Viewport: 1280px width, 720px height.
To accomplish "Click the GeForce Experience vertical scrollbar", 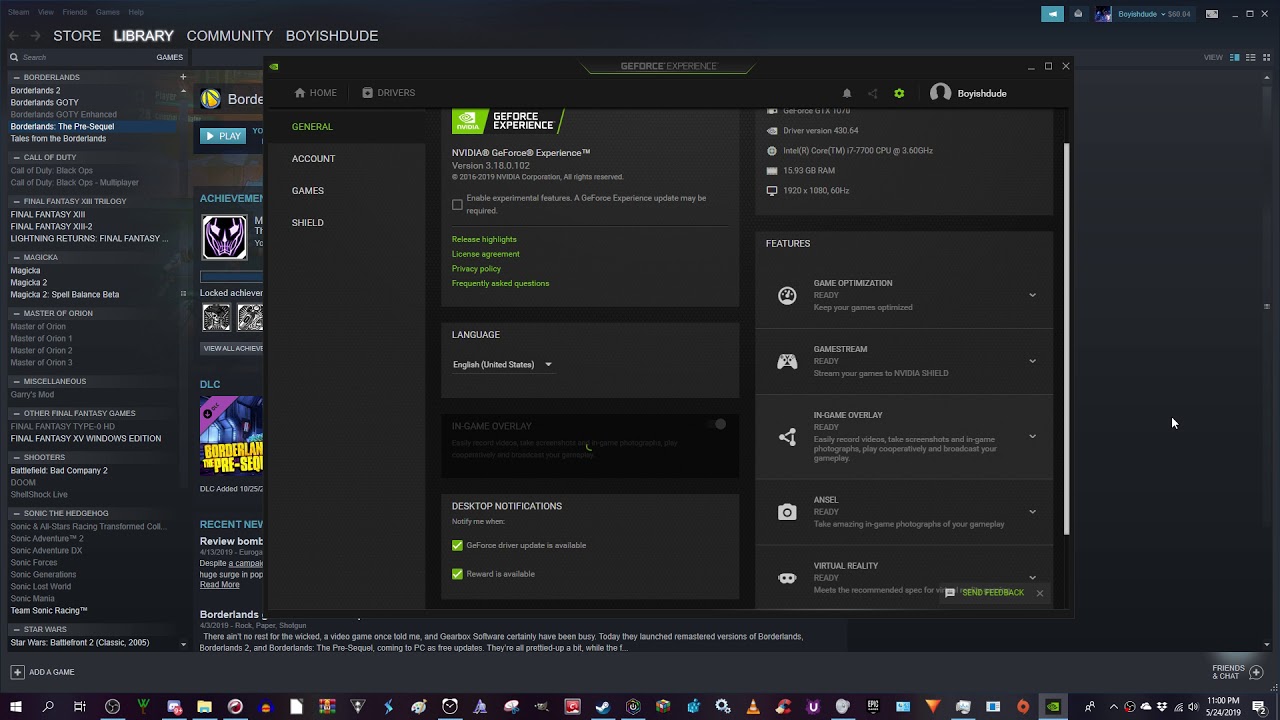I will (1066, 340).
